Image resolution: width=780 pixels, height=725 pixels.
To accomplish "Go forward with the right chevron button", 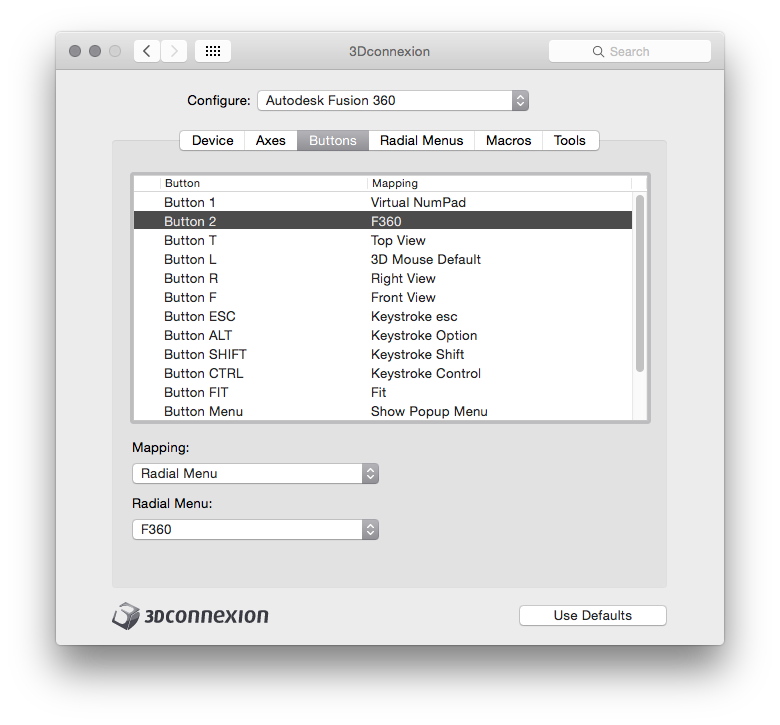I will pyautogui.click(x=174, y=51).
